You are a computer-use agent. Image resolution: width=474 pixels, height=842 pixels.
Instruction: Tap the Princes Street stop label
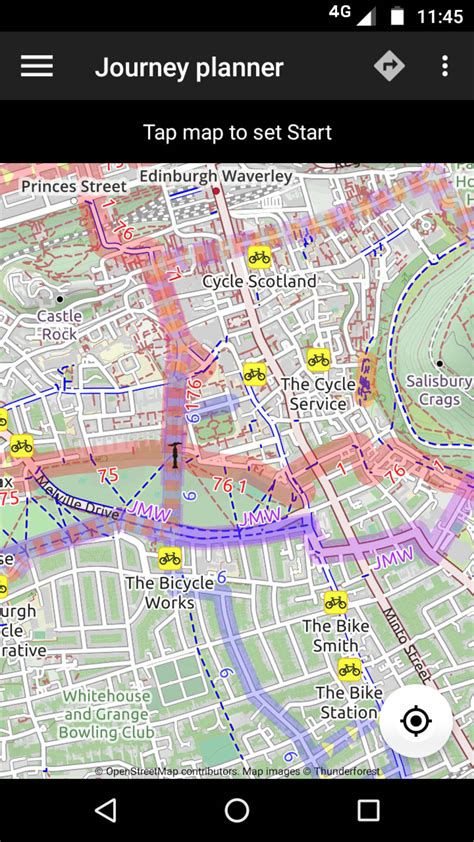tap(74, 187)
